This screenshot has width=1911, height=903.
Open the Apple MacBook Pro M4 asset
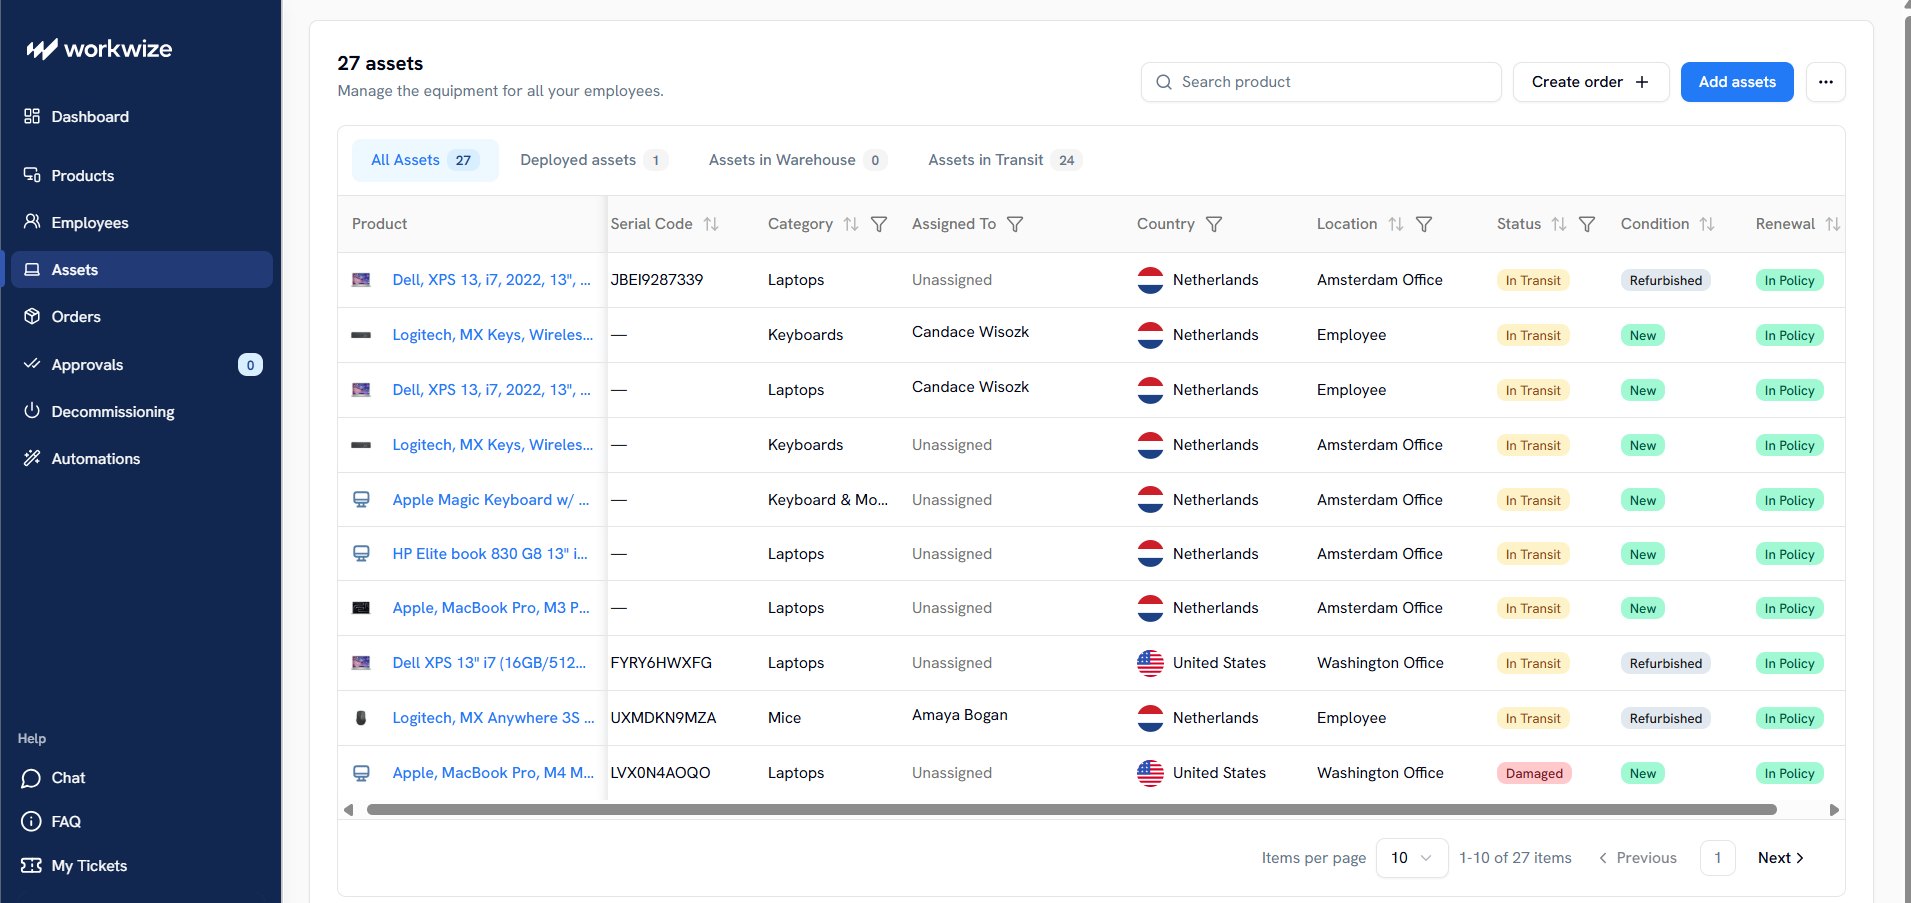click(x=493, y=773)
